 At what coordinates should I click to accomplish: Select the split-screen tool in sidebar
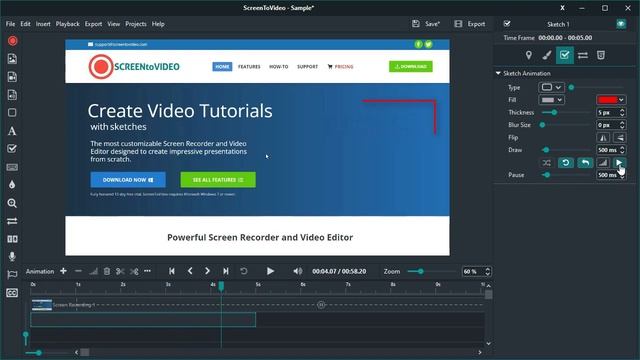pyautogui.click(x=12, y=239)
